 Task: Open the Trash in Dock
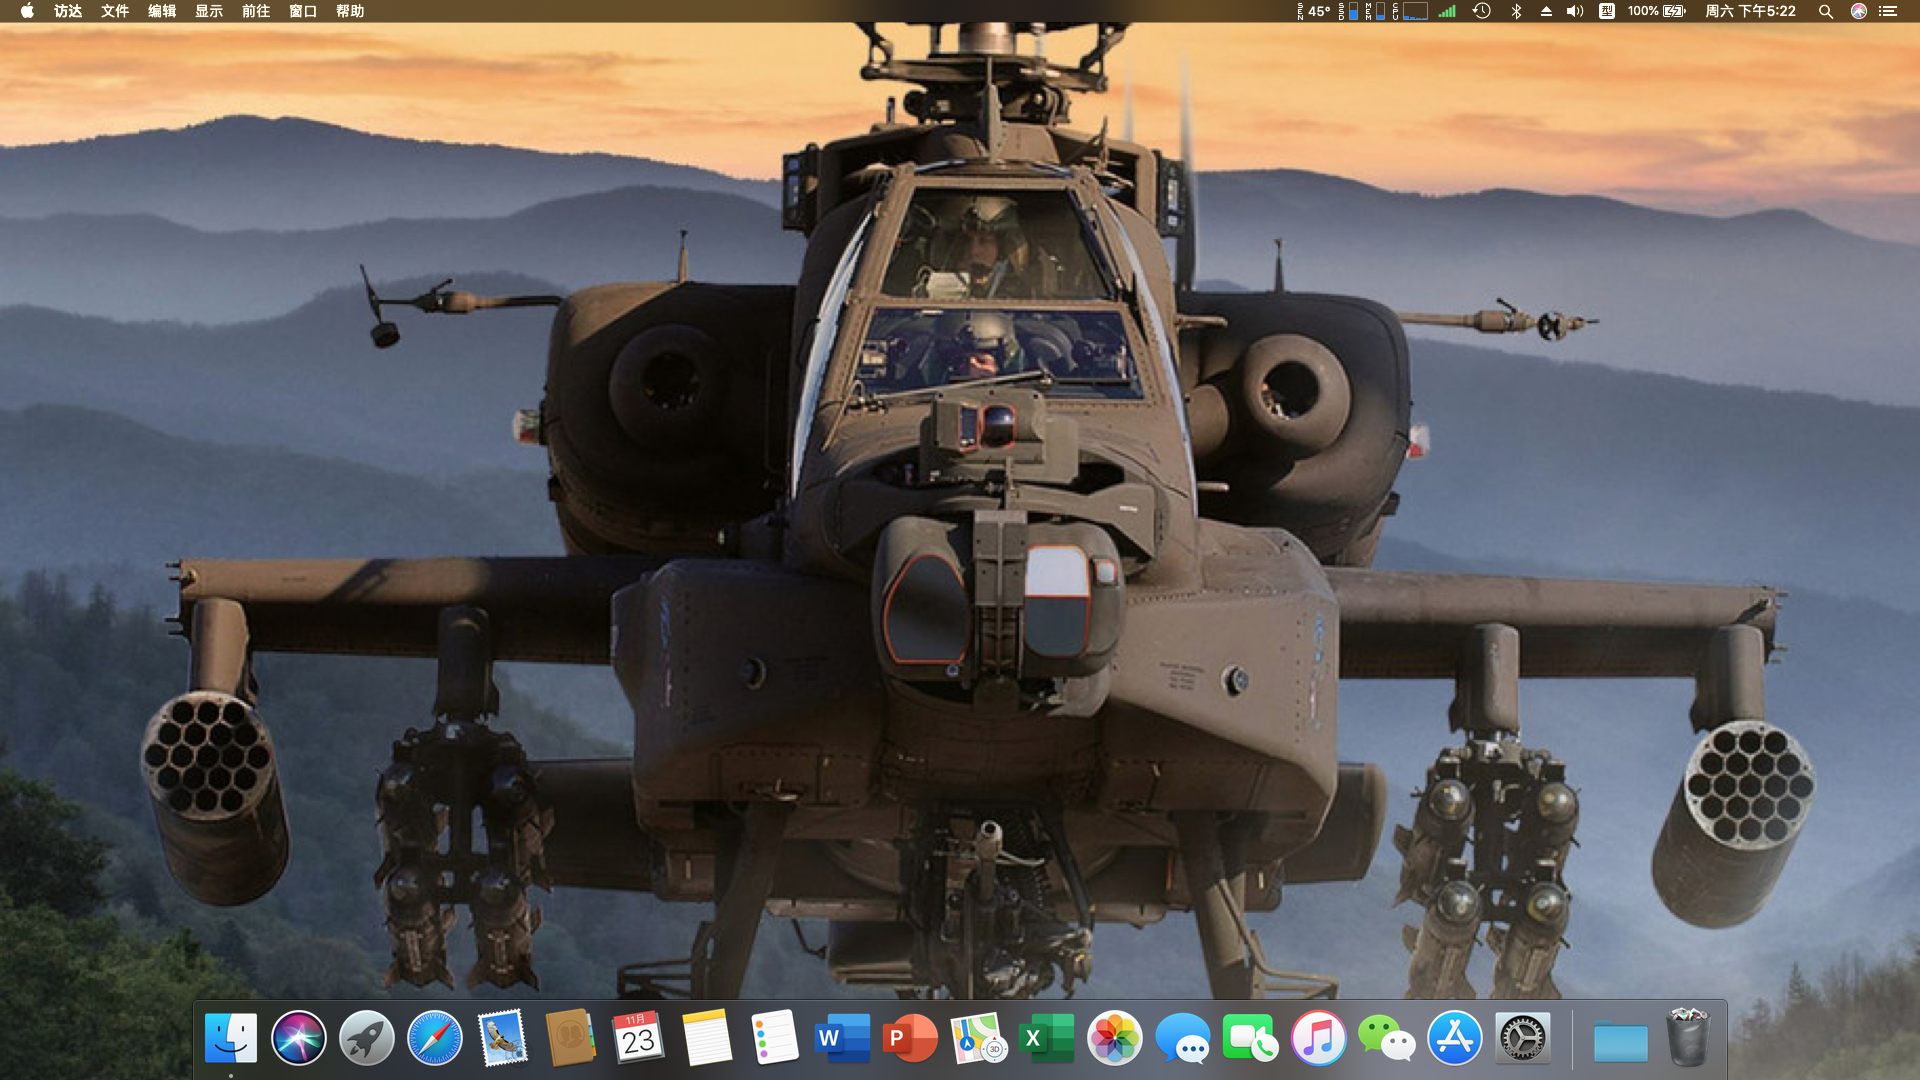pos(1688,1038)
